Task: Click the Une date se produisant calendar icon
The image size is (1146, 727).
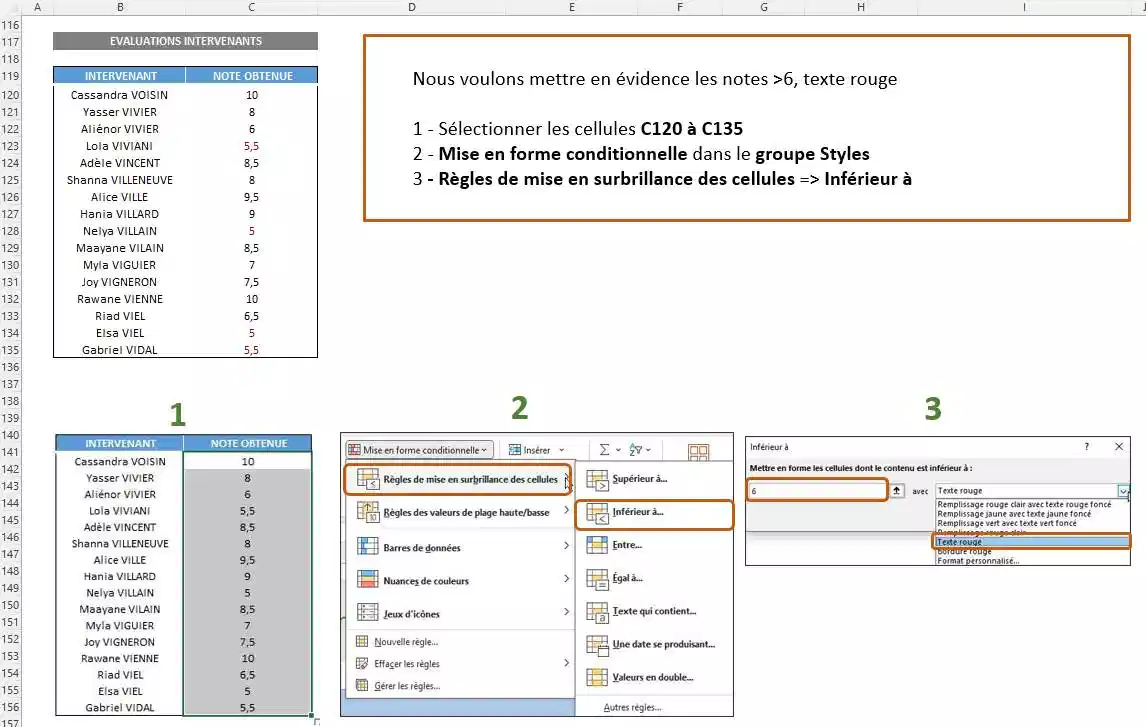Action: 597,645
